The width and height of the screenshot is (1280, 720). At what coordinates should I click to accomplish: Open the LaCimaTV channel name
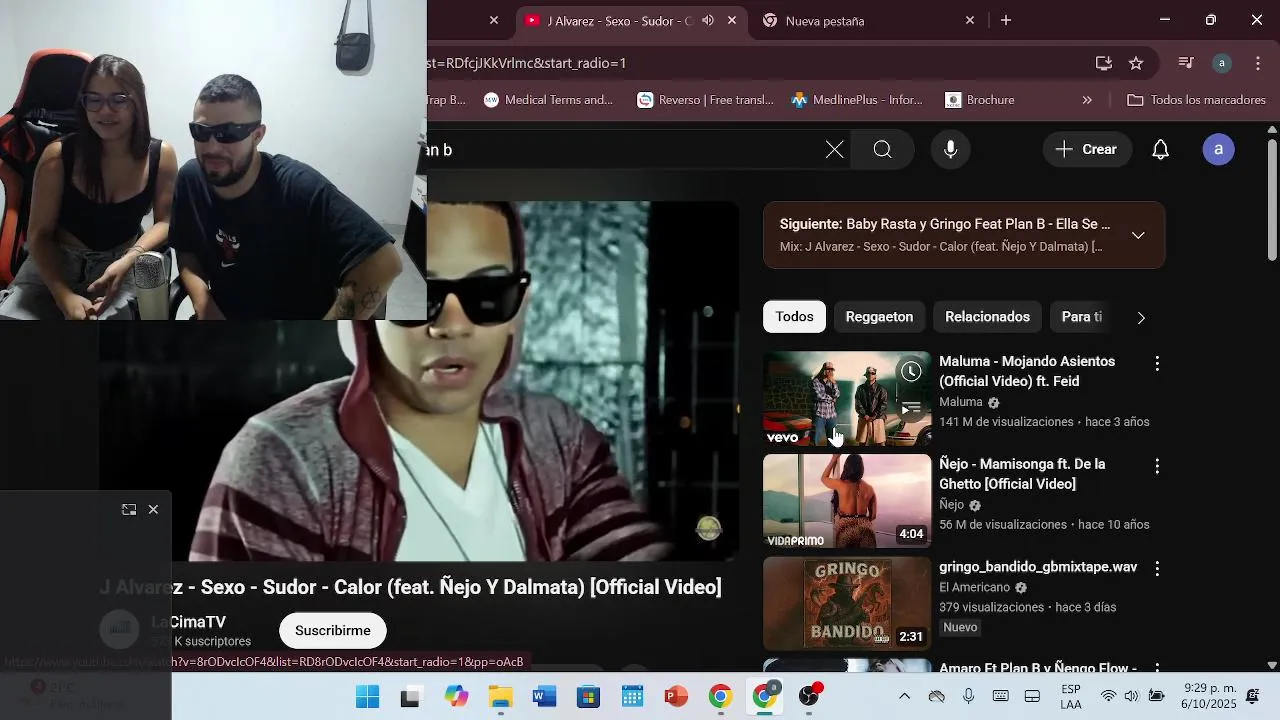[x=188, y=622]
